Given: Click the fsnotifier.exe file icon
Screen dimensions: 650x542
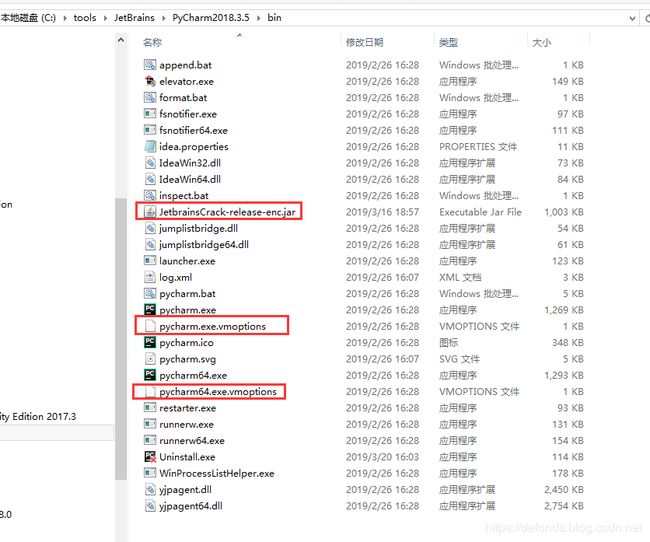Looking at the screenshot, I should tap(150, 114).
